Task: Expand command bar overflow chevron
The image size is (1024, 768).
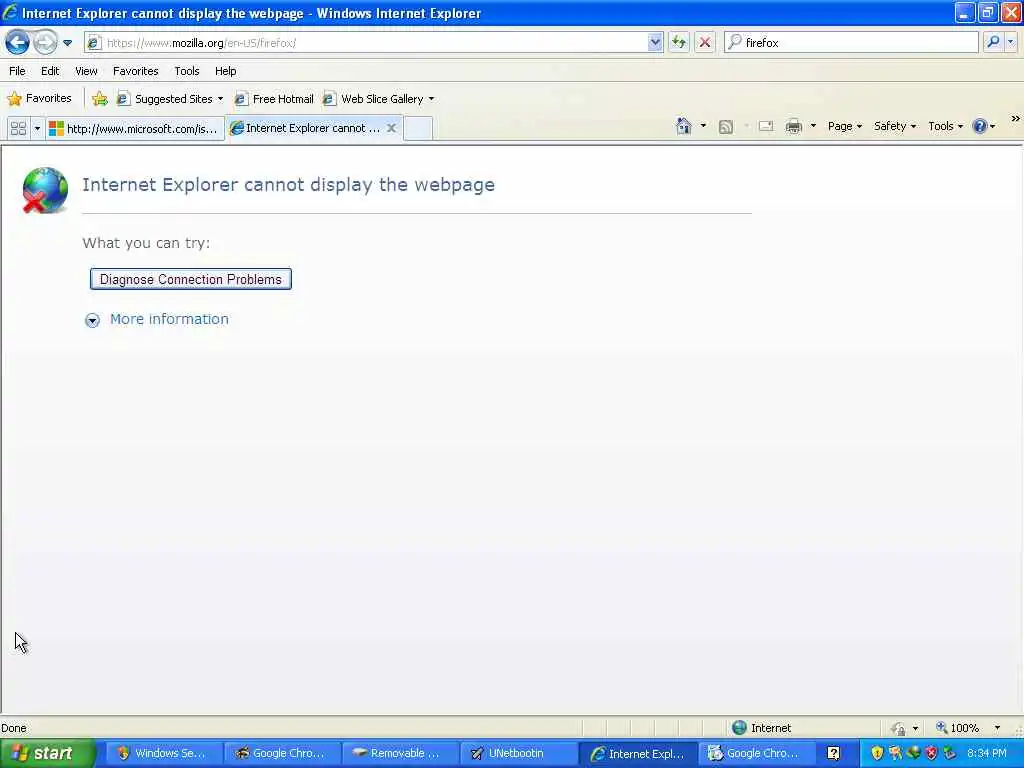Action: click(1015, 119)
